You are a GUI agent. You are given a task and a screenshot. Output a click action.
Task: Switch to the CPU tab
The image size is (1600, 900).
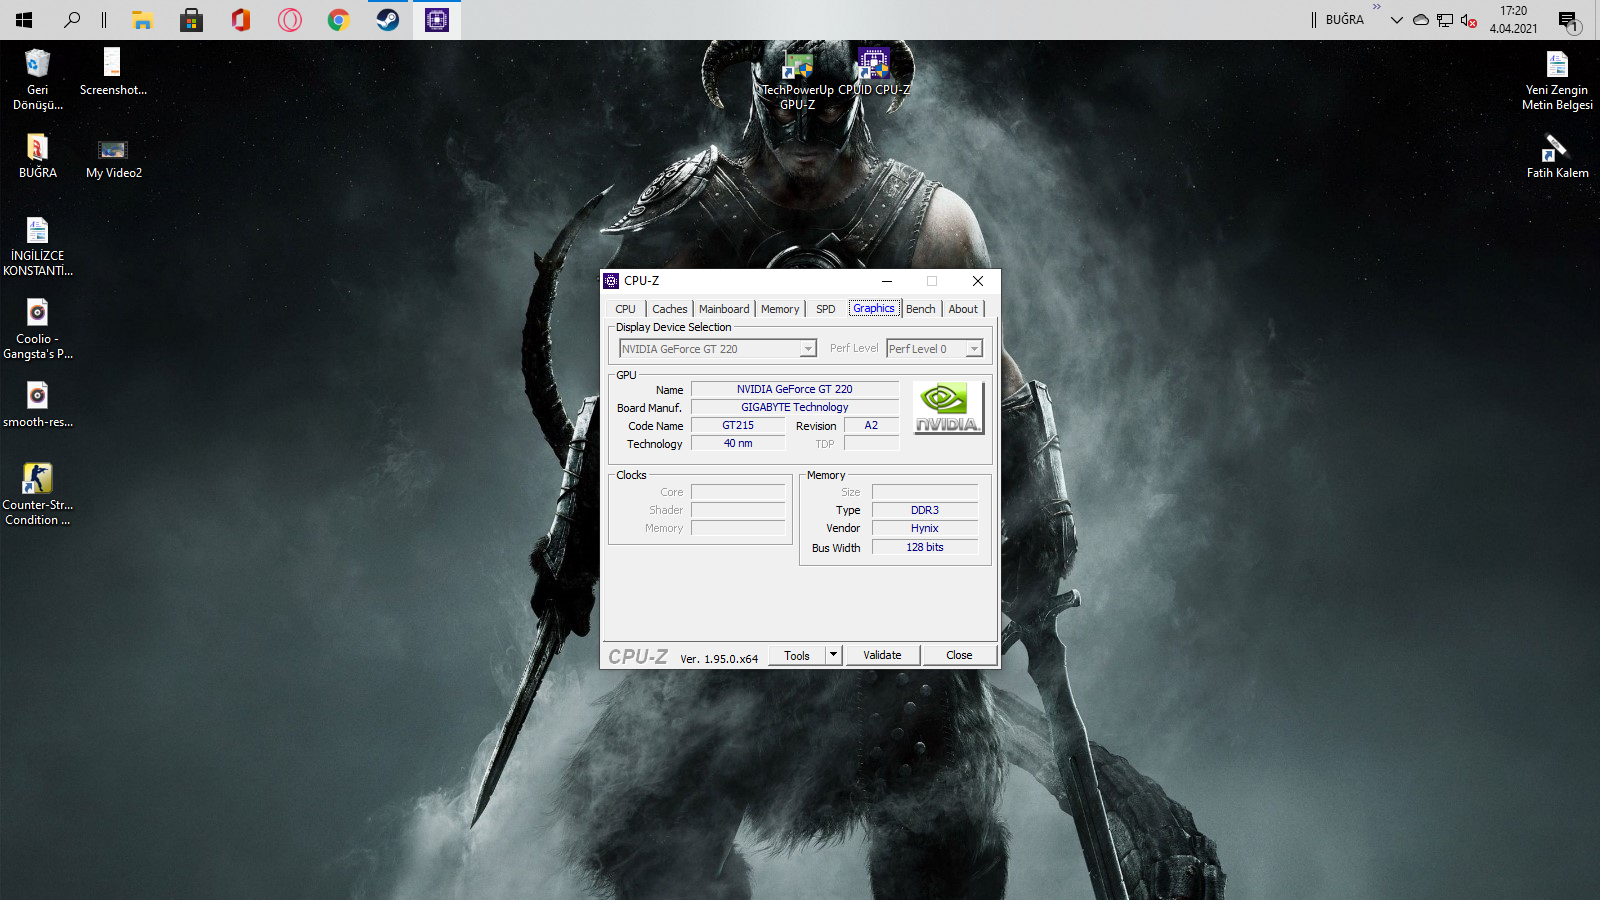[x=625, y=309]
